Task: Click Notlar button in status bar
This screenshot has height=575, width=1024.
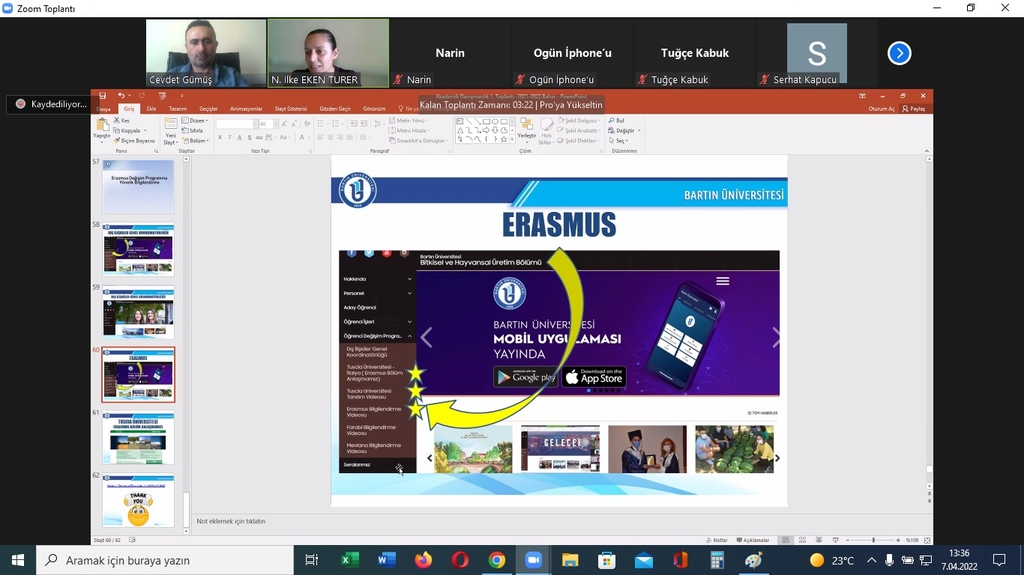Action: tap(717, 540)
